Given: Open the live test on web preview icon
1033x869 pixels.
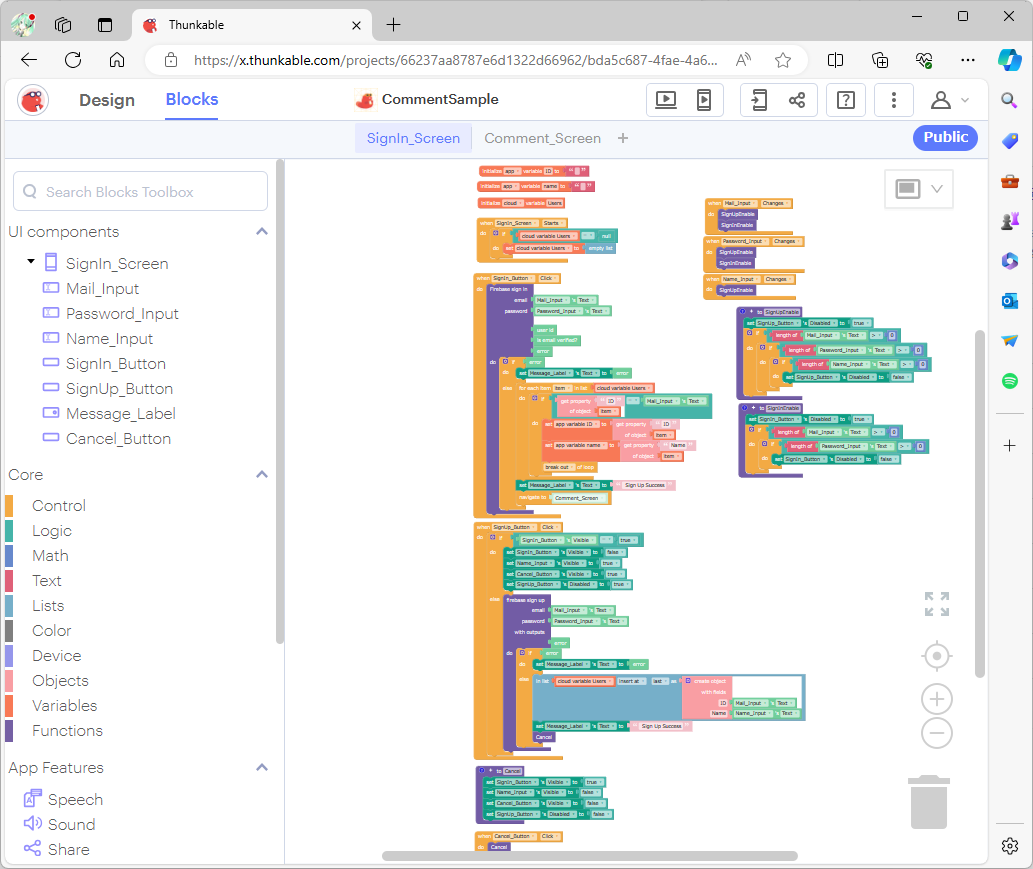Looking at the screenshot, I should click(666, 100).
